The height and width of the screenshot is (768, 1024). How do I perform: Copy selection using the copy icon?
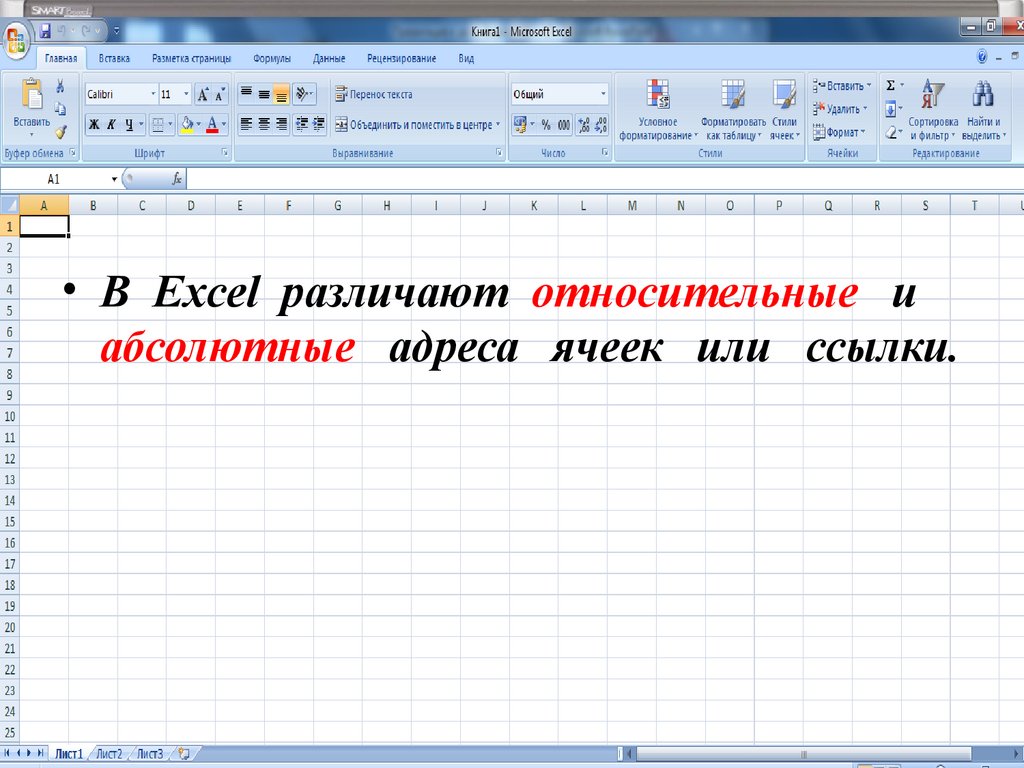[x=60, y=108]
